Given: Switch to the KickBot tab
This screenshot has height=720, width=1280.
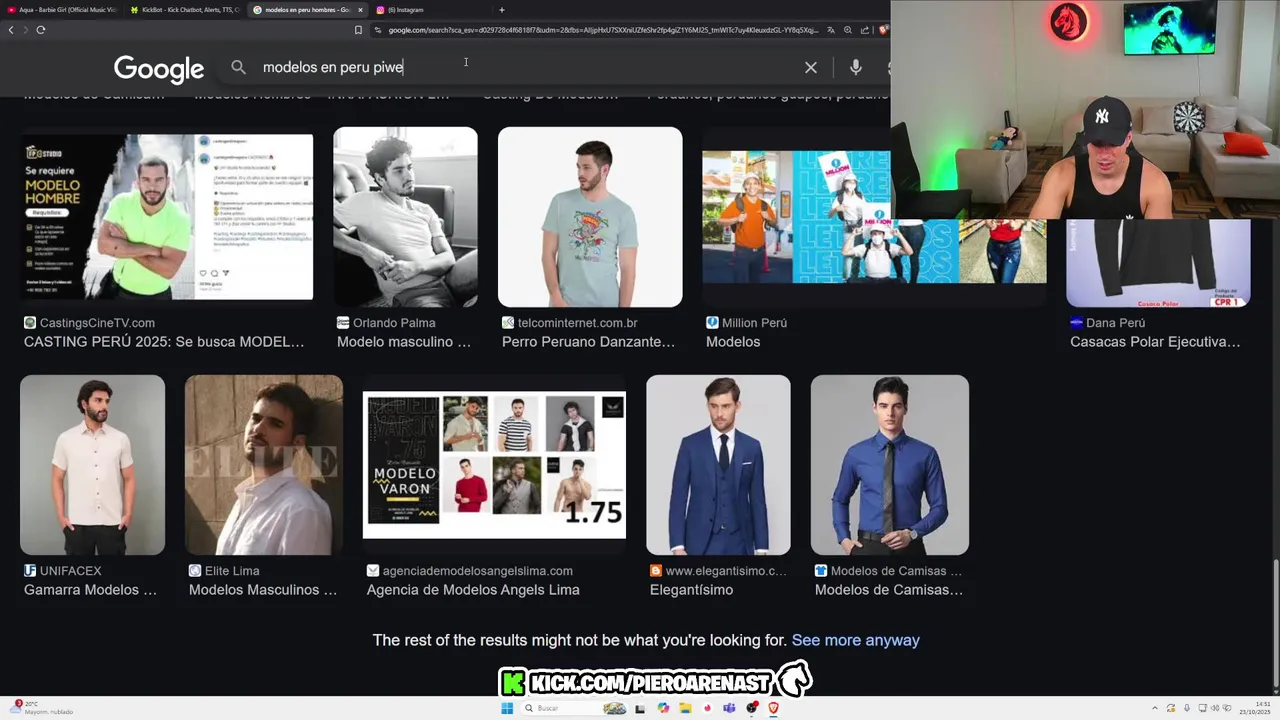Looking at the screenshot, I should [185, 10].
